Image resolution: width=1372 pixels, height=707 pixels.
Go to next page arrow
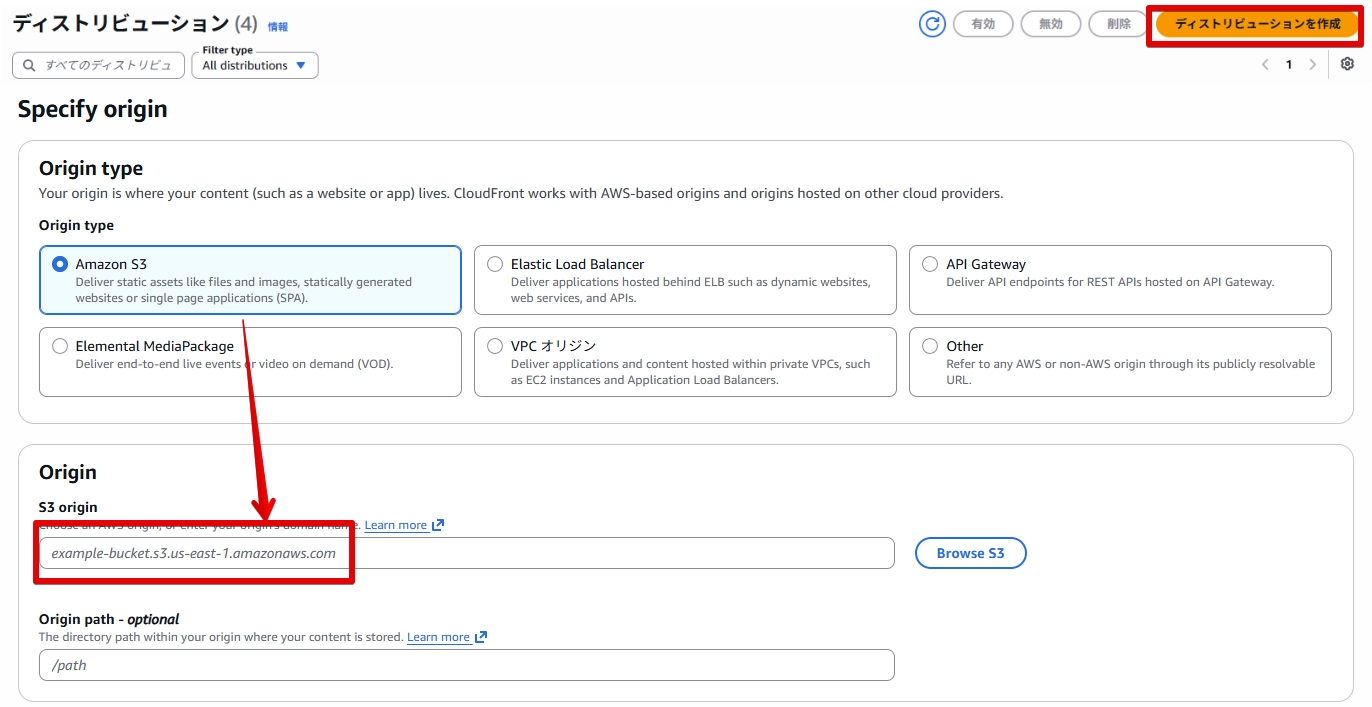(x=1313, y=65)
